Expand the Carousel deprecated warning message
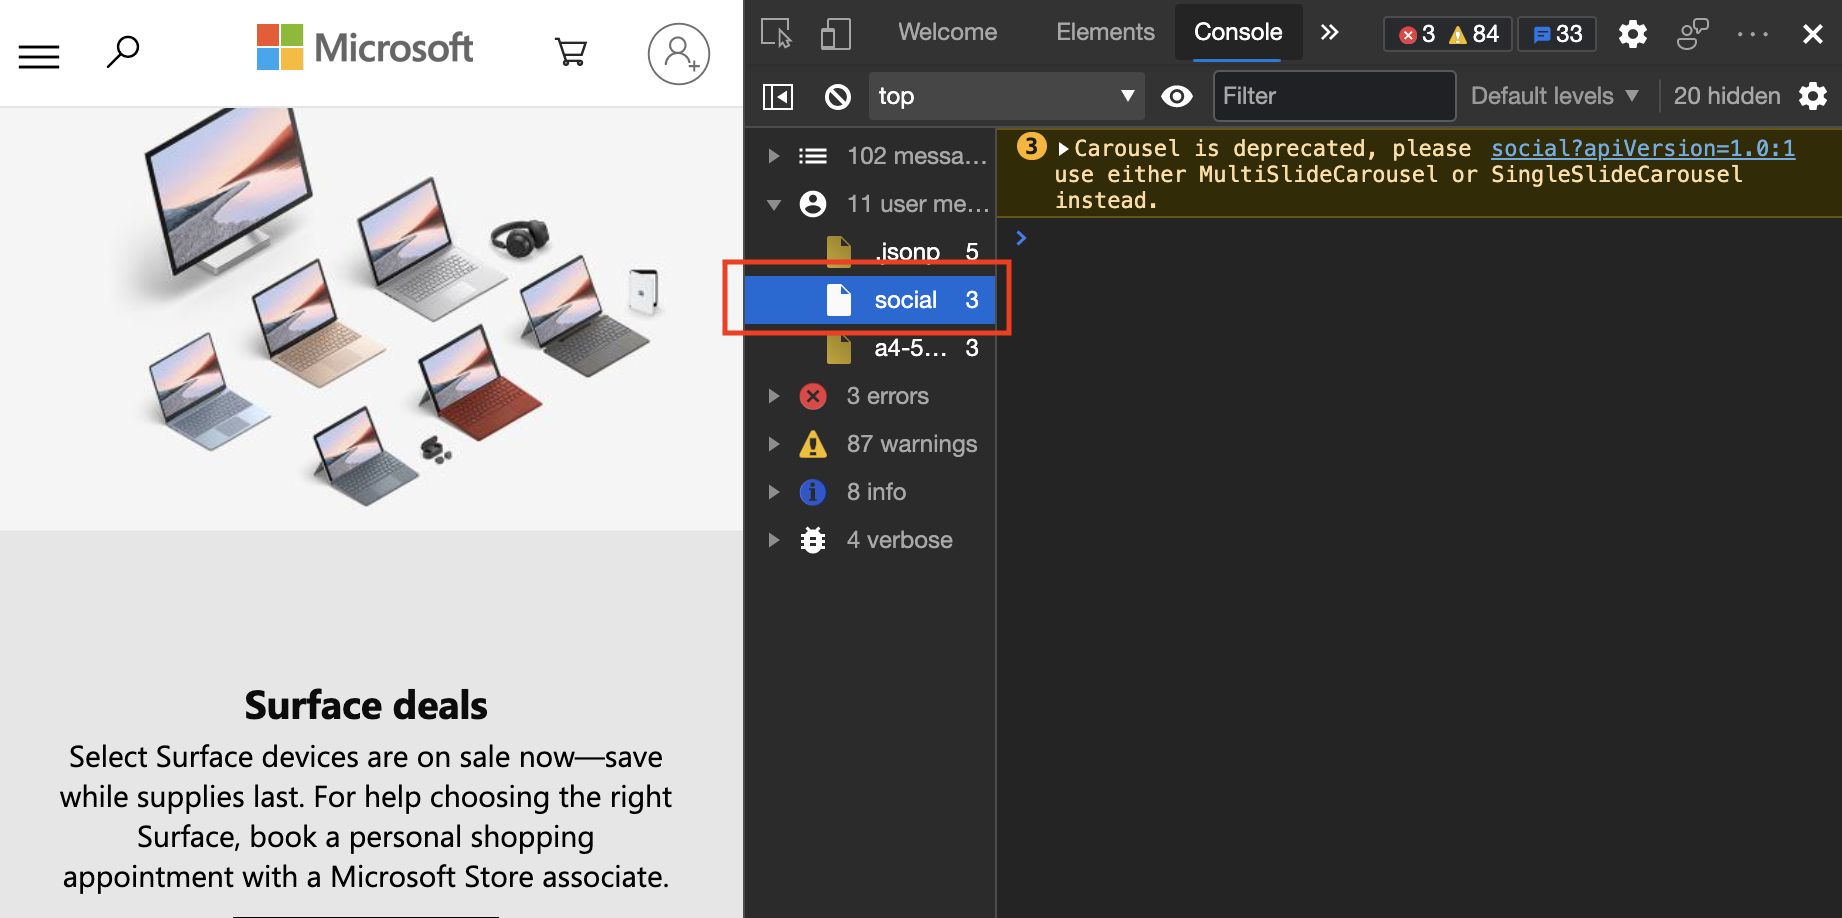The image size is (1842, 918). (1064, 149)
